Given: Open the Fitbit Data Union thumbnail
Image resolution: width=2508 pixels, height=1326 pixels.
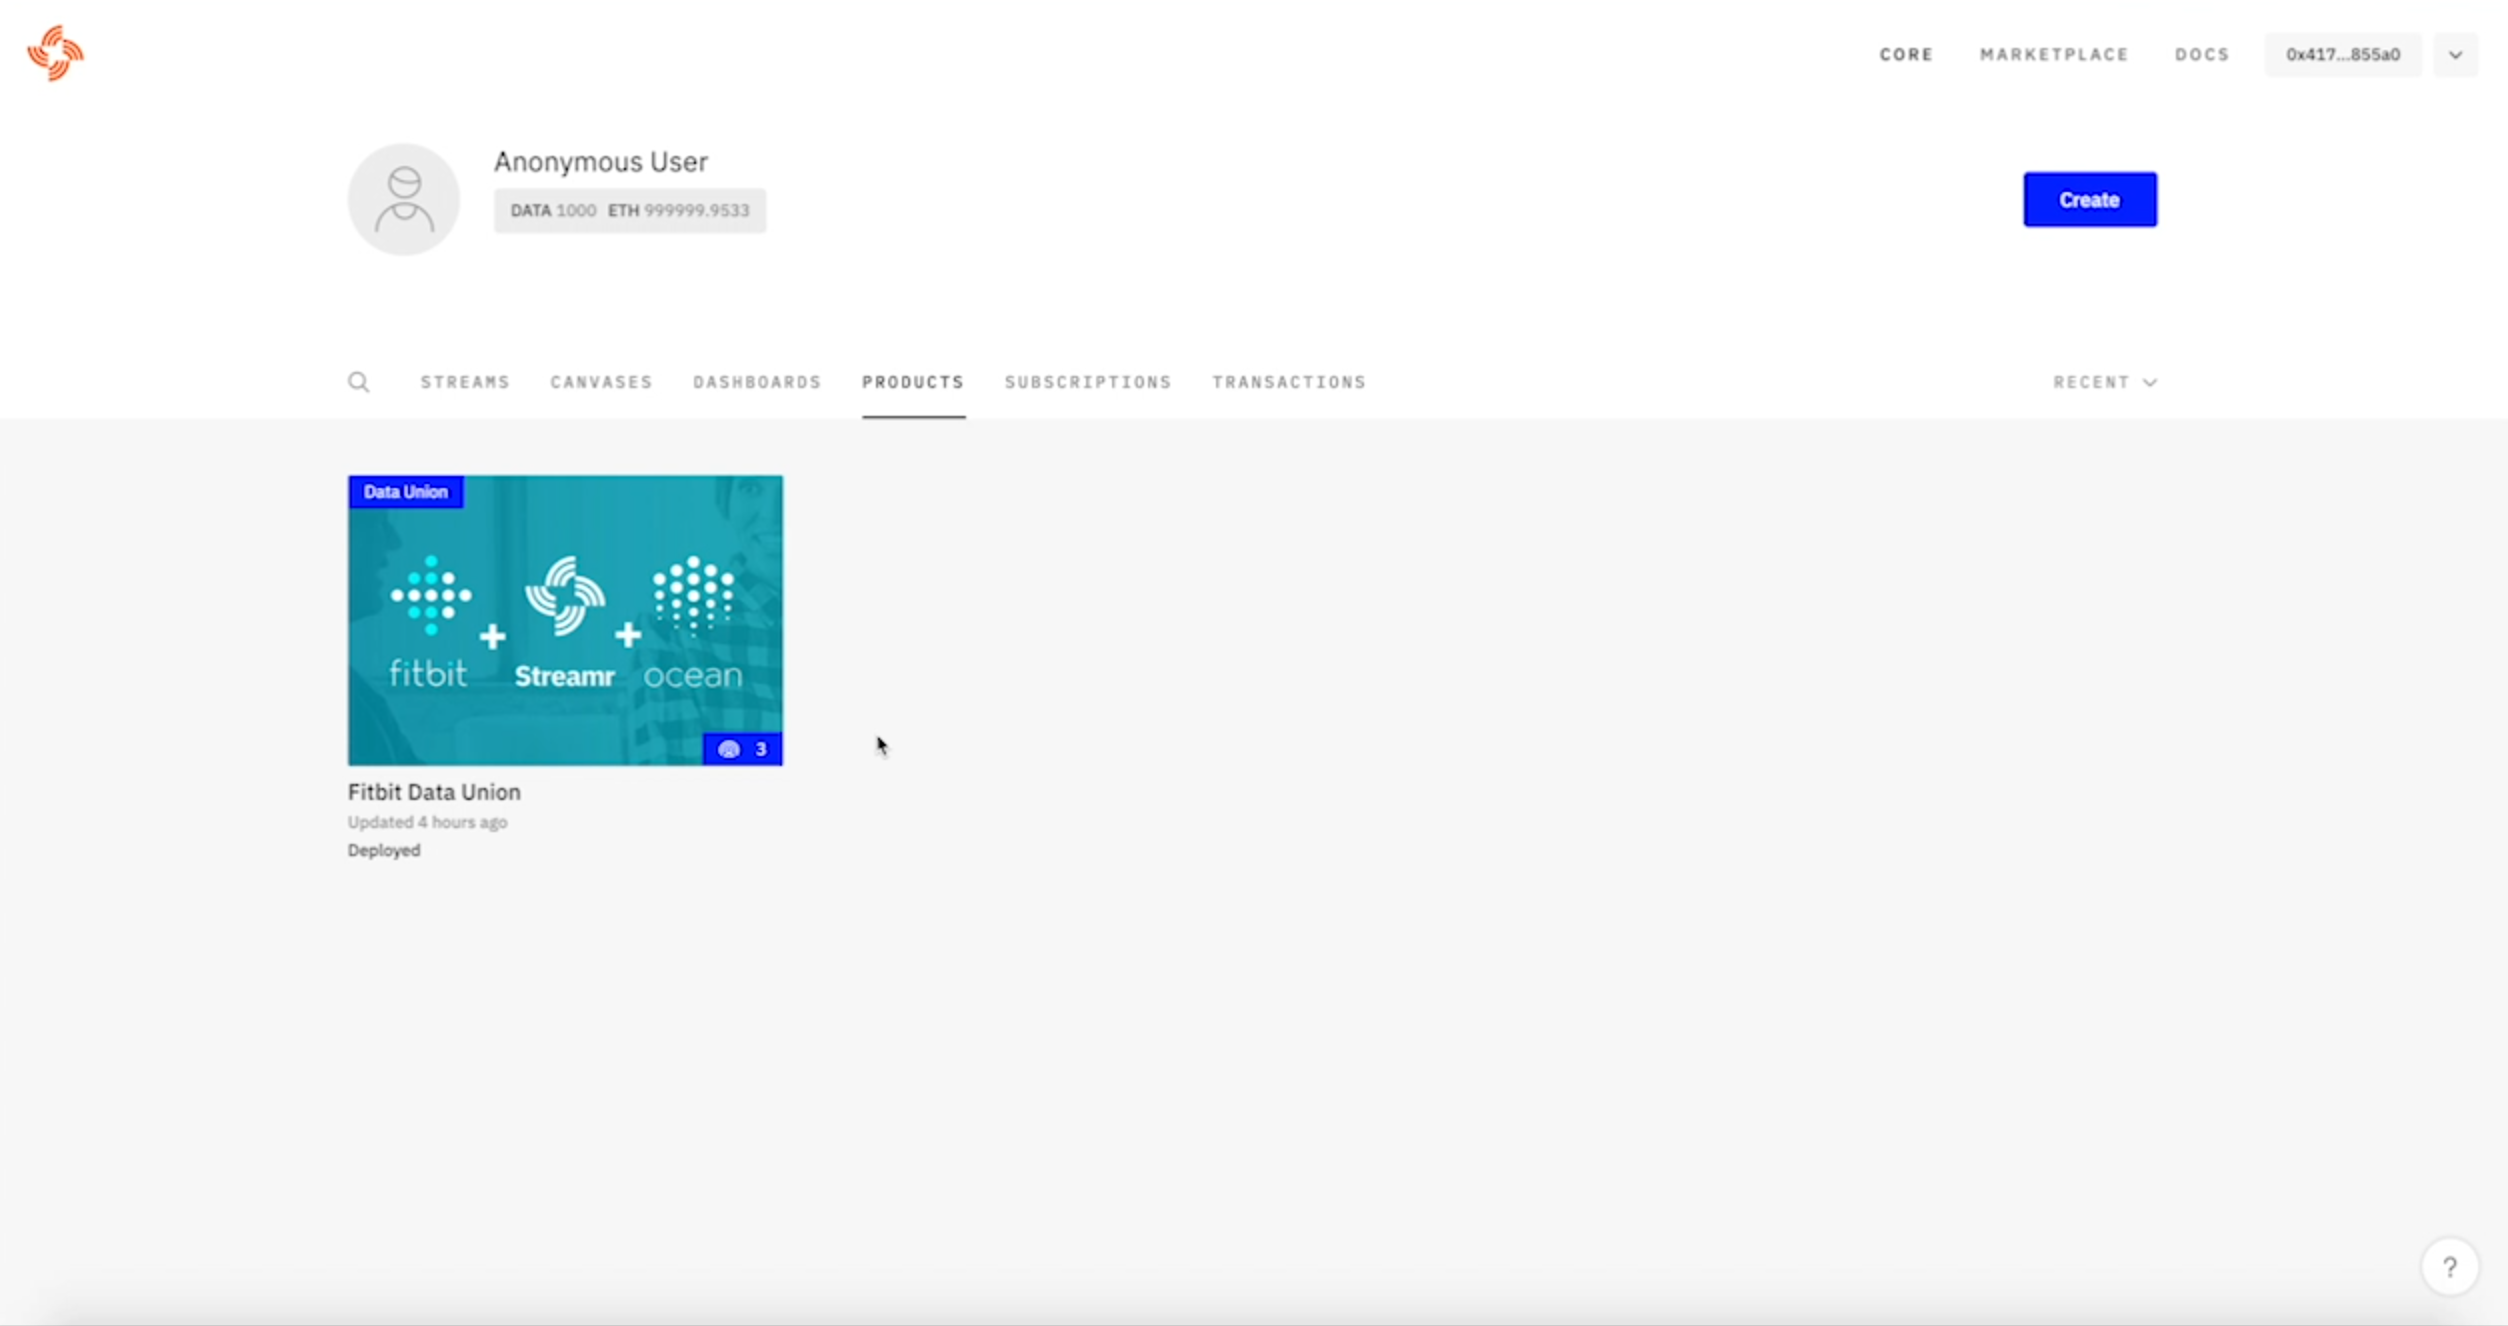Looking at the screenshot, I should click(x=565, y=620).
